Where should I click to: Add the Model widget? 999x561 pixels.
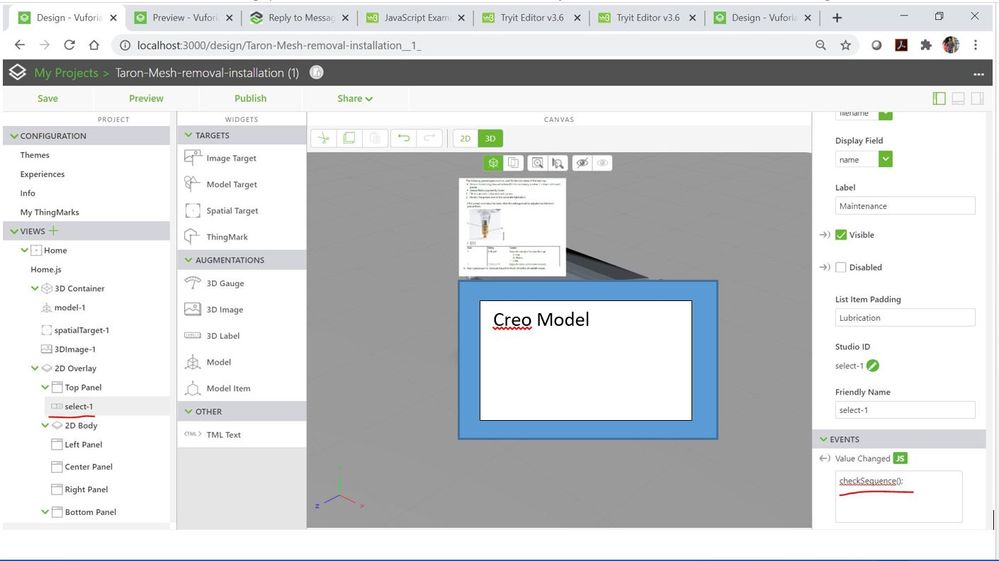(208, 362)
